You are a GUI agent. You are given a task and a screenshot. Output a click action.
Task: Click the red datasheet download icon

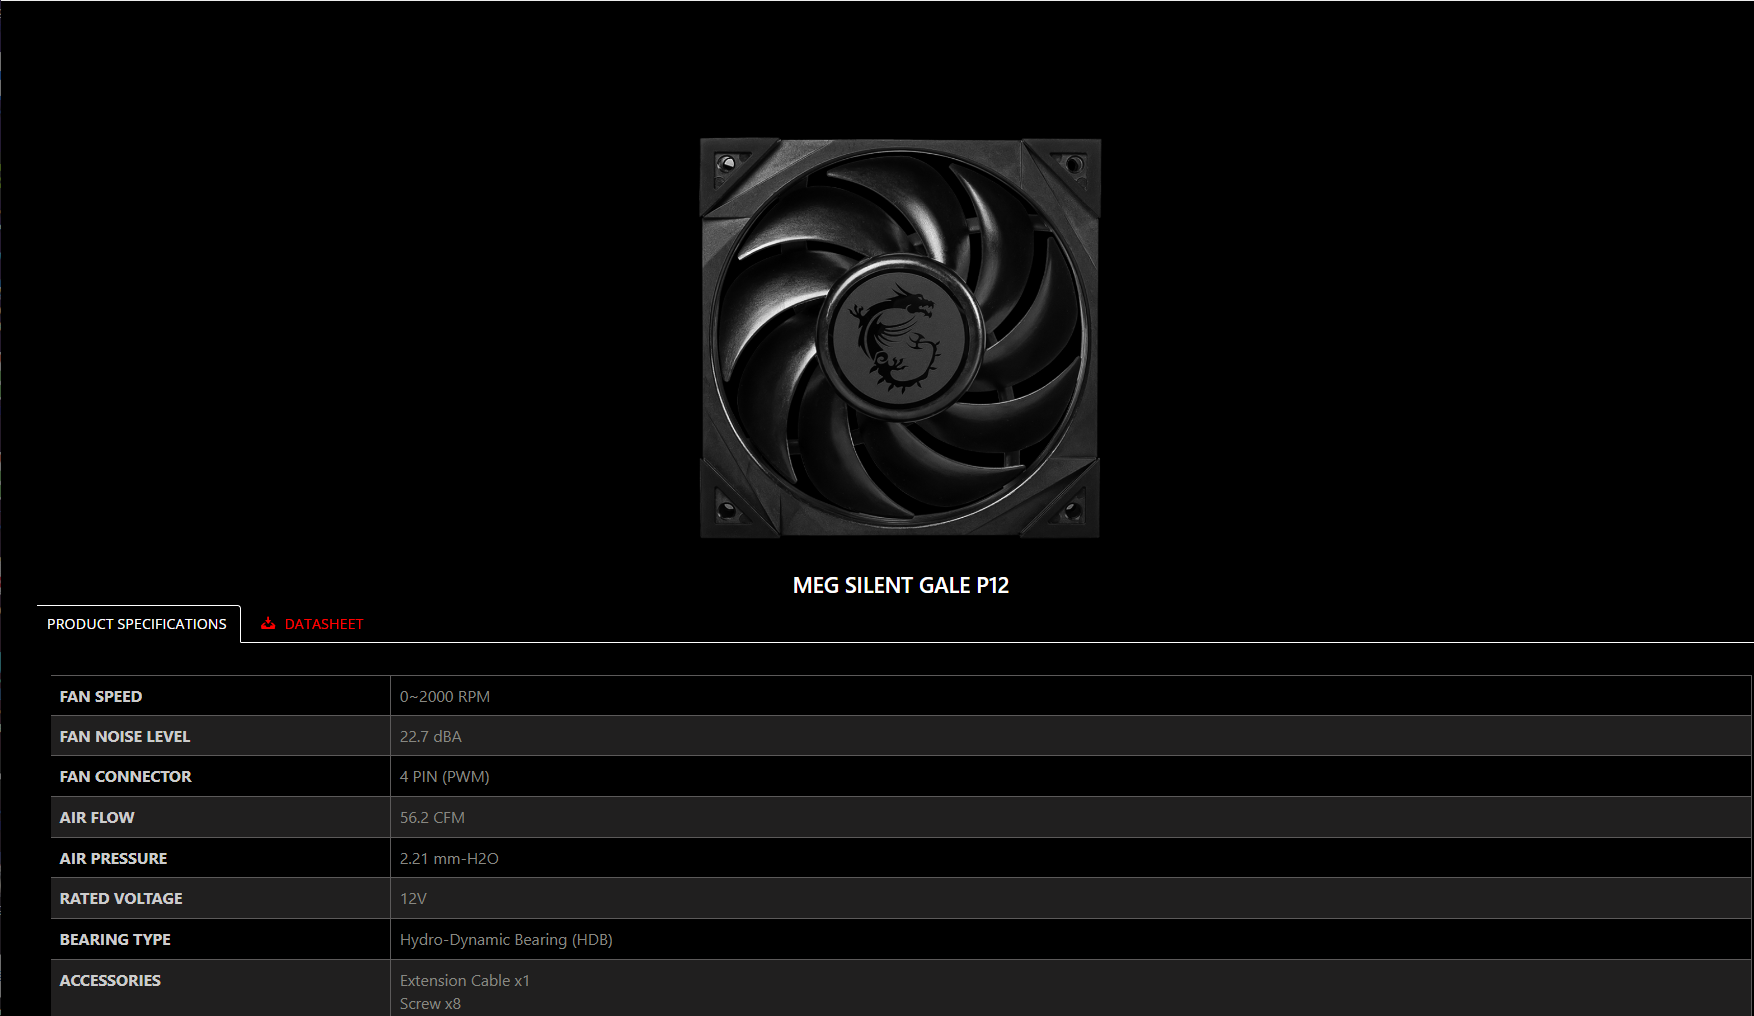[268, 624]
